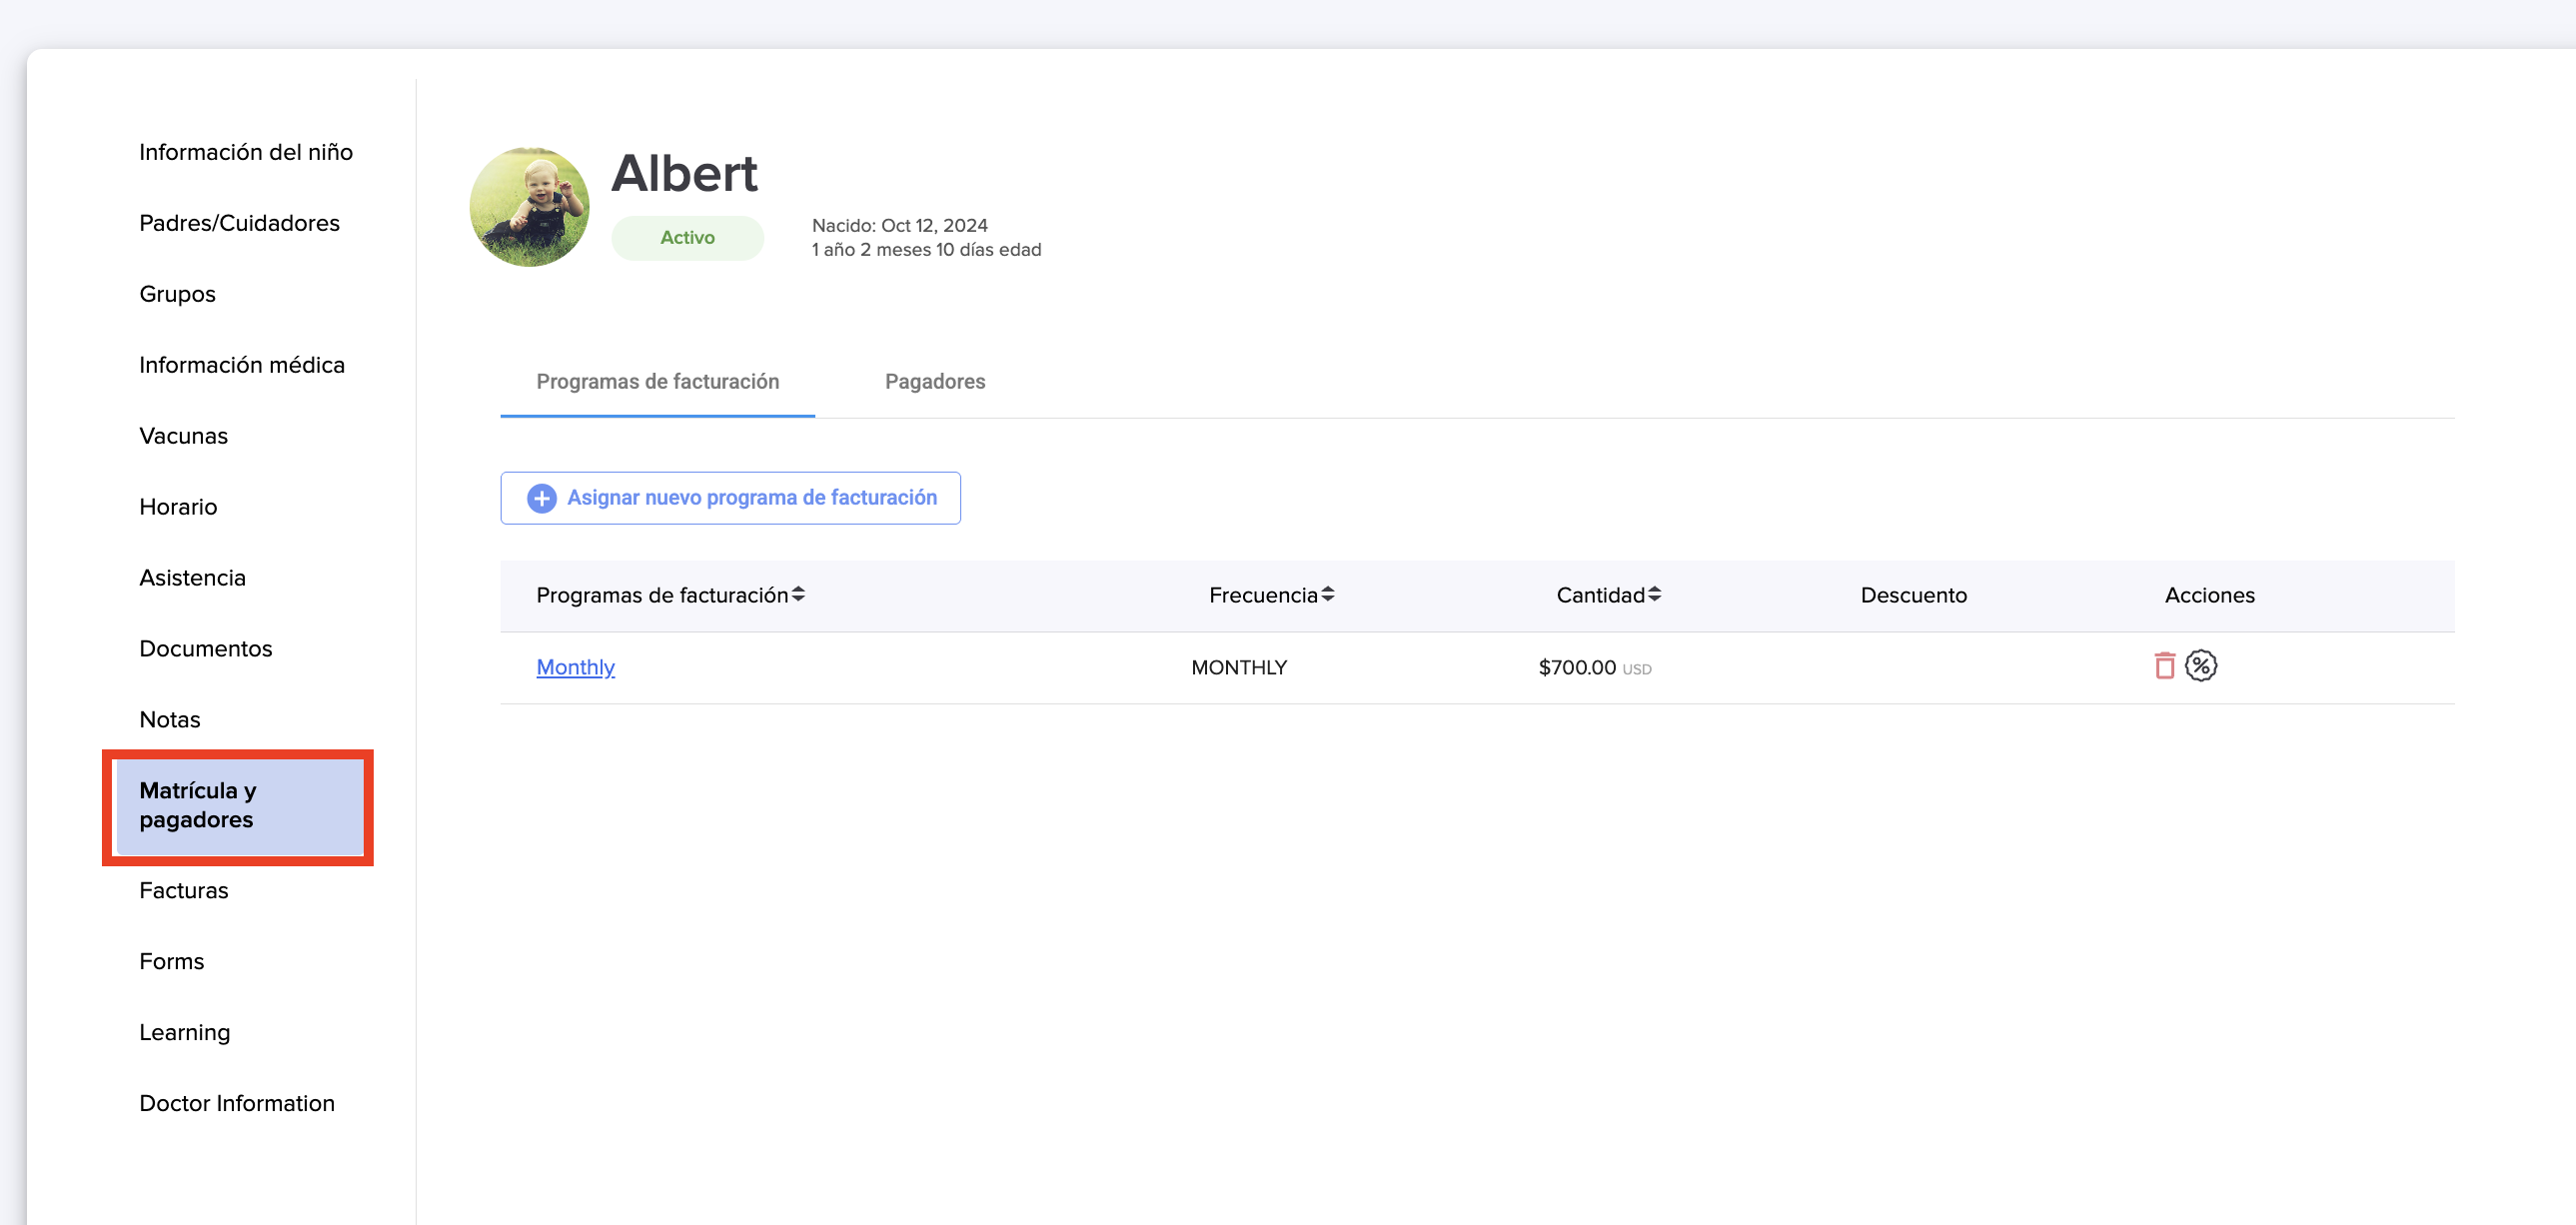
Task: Open Doctor Information section
Action: pyautogui.click(x=237, y=1103)
